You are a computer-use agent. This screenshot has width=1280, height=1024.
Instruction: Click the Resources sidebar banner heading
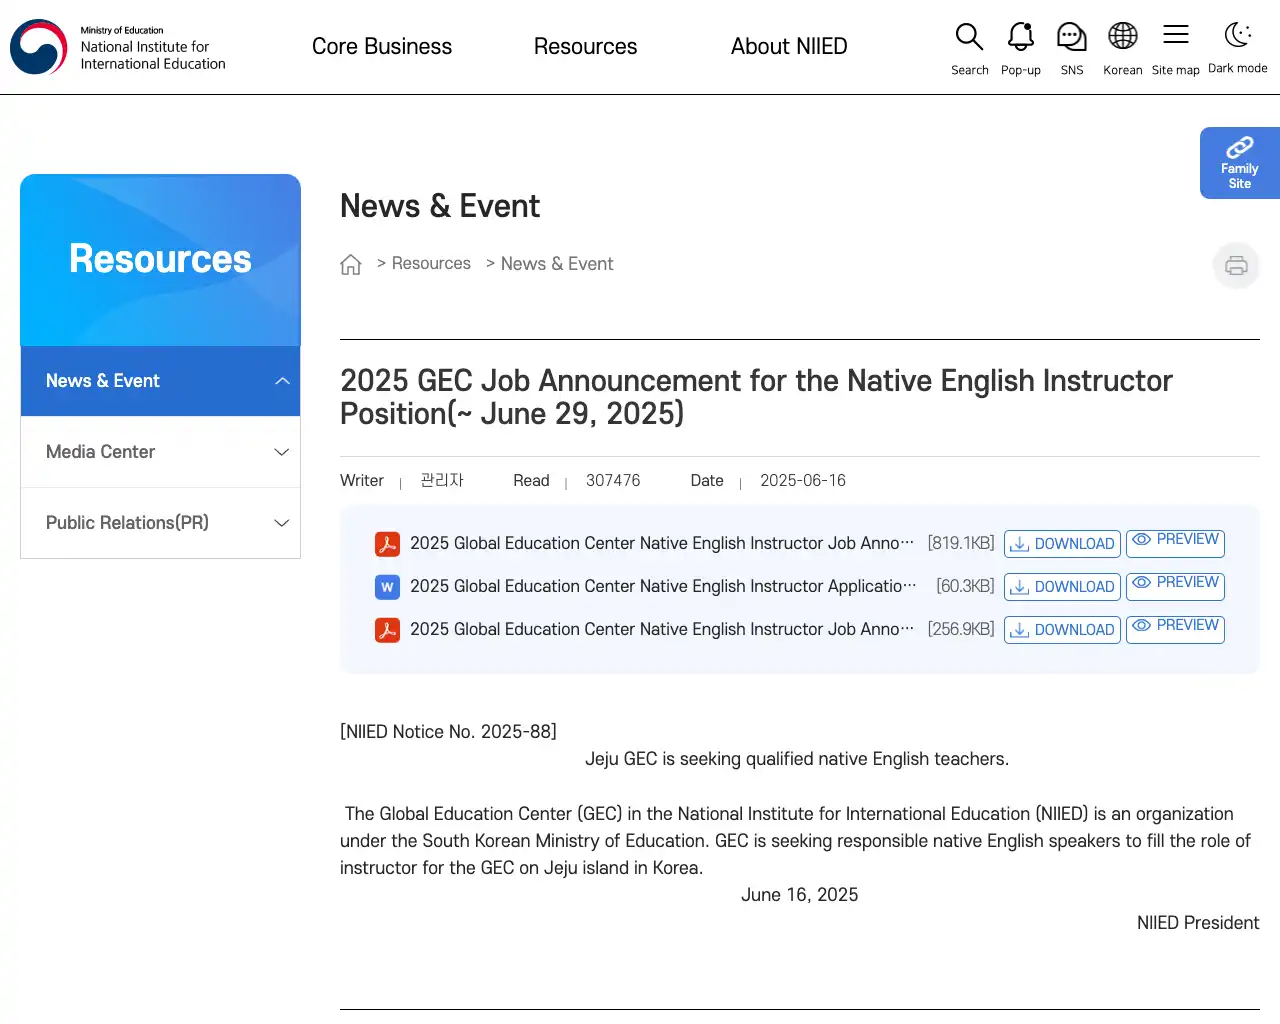click(x=160, y=259)
